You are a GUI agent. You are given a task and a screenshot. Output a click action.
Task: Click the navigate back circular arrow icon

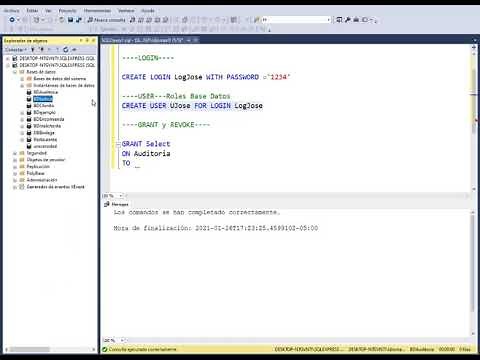12,20
